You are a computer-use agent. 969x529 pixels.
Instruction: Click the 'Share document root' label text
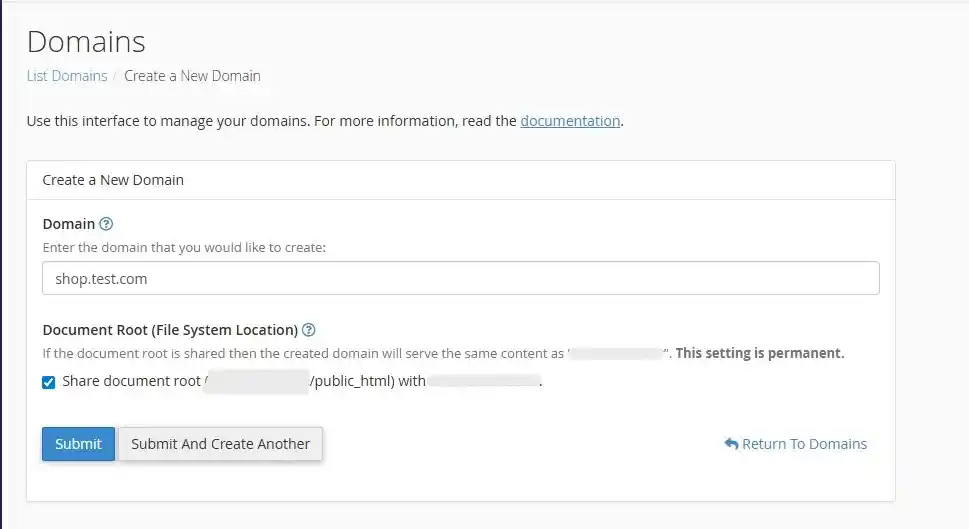click(x=132, y=382)
